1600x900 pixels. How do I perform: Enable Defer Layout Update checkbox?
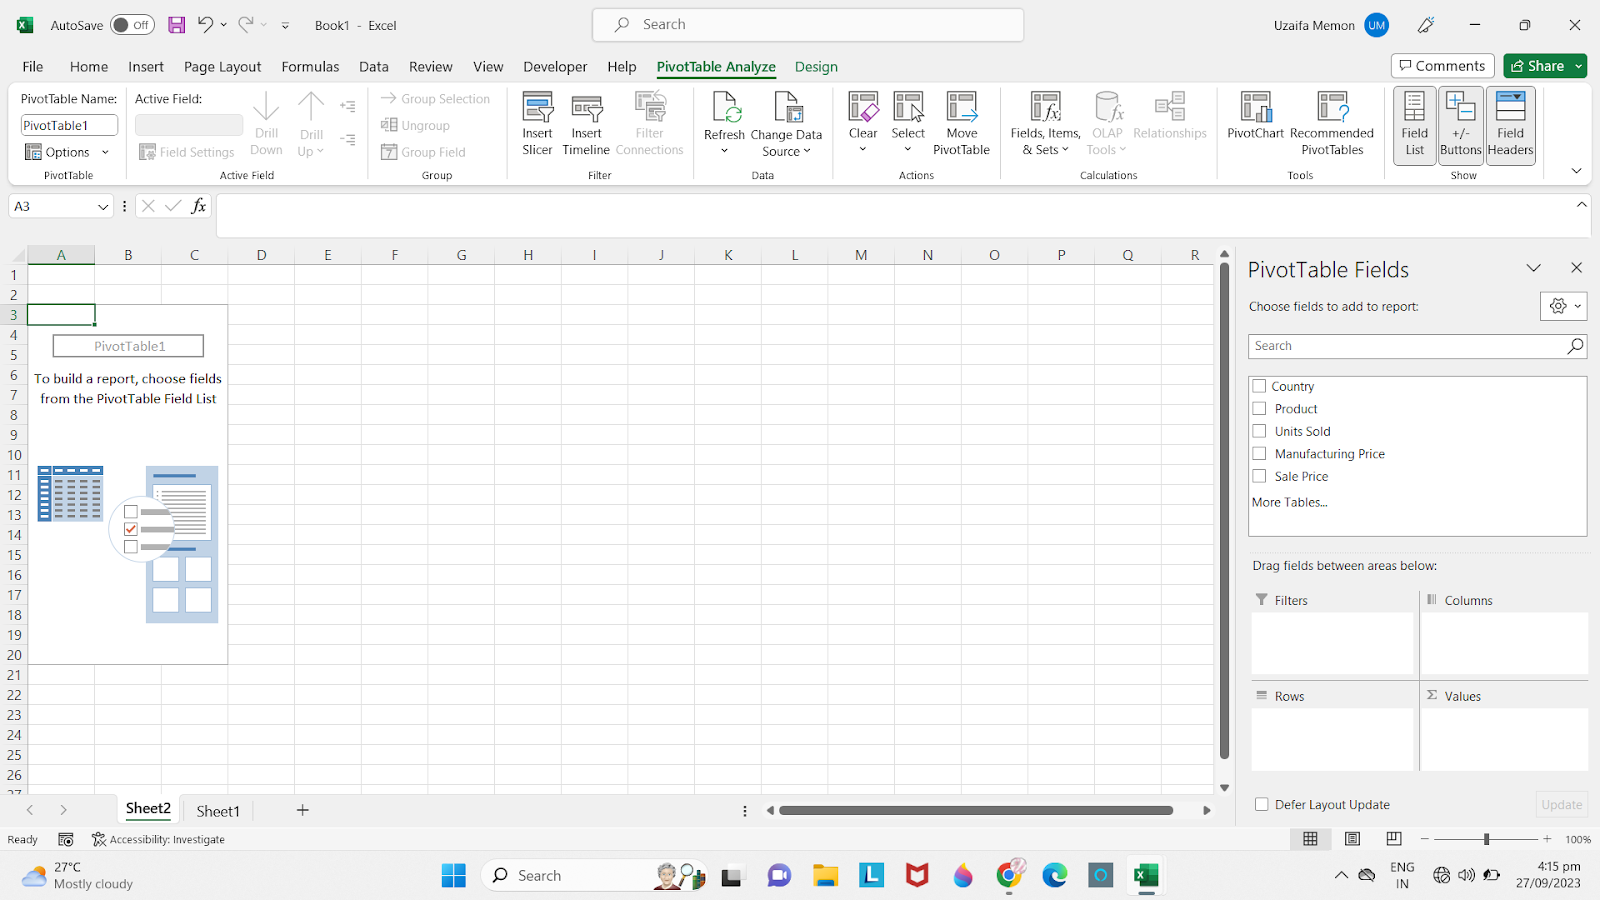[x=1262, y=804]
